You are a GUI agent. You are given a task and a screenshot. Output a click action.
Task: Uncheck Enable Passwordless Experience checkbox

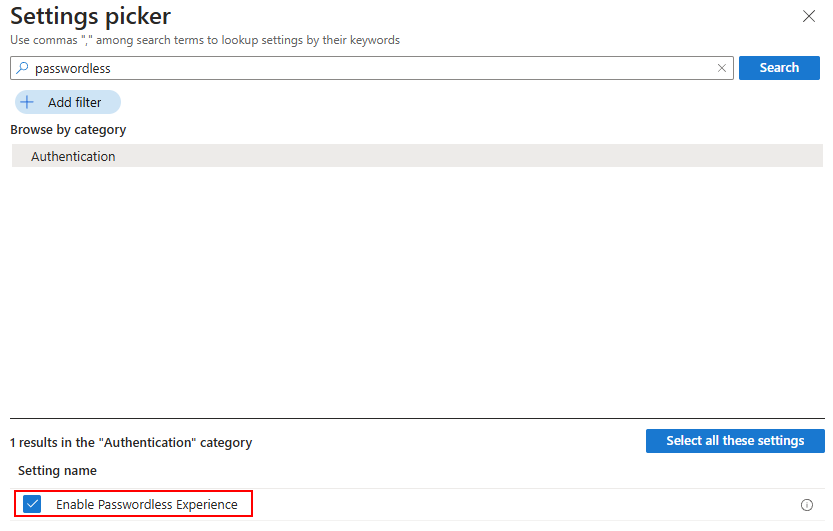[x=32, y=504]
